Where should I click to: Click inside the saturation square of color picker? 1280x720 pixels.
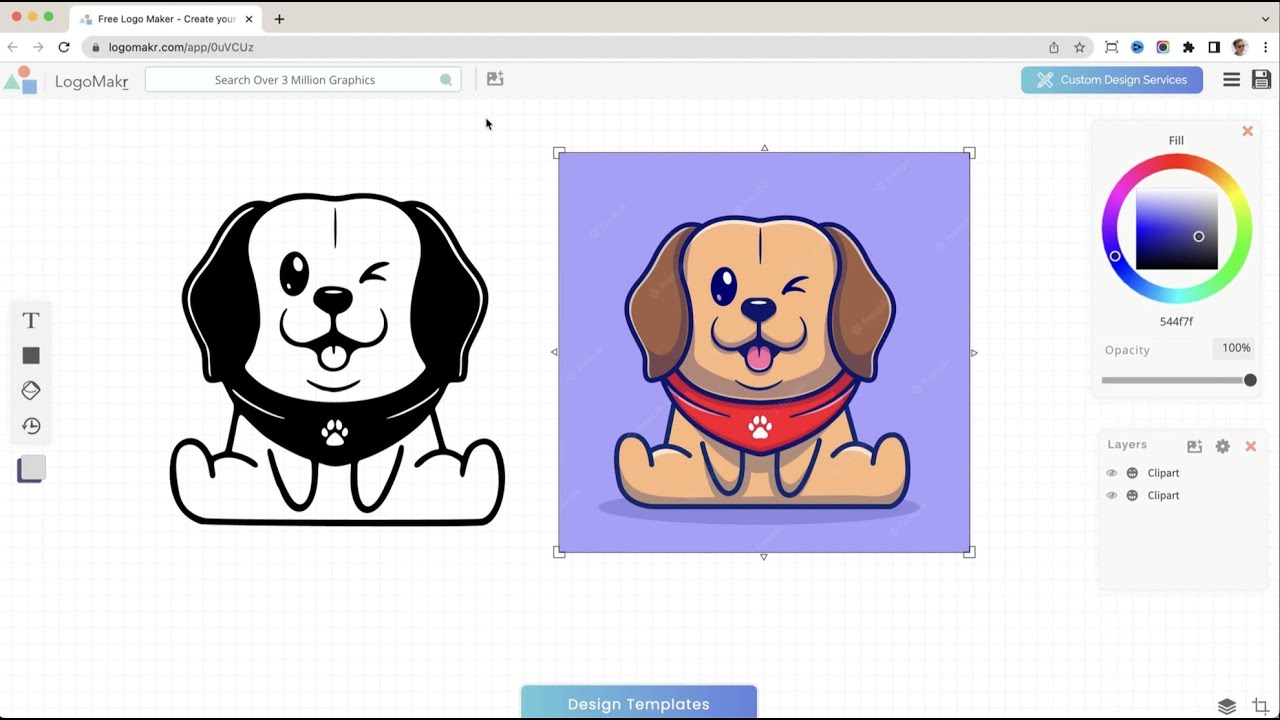(1177, 229)
